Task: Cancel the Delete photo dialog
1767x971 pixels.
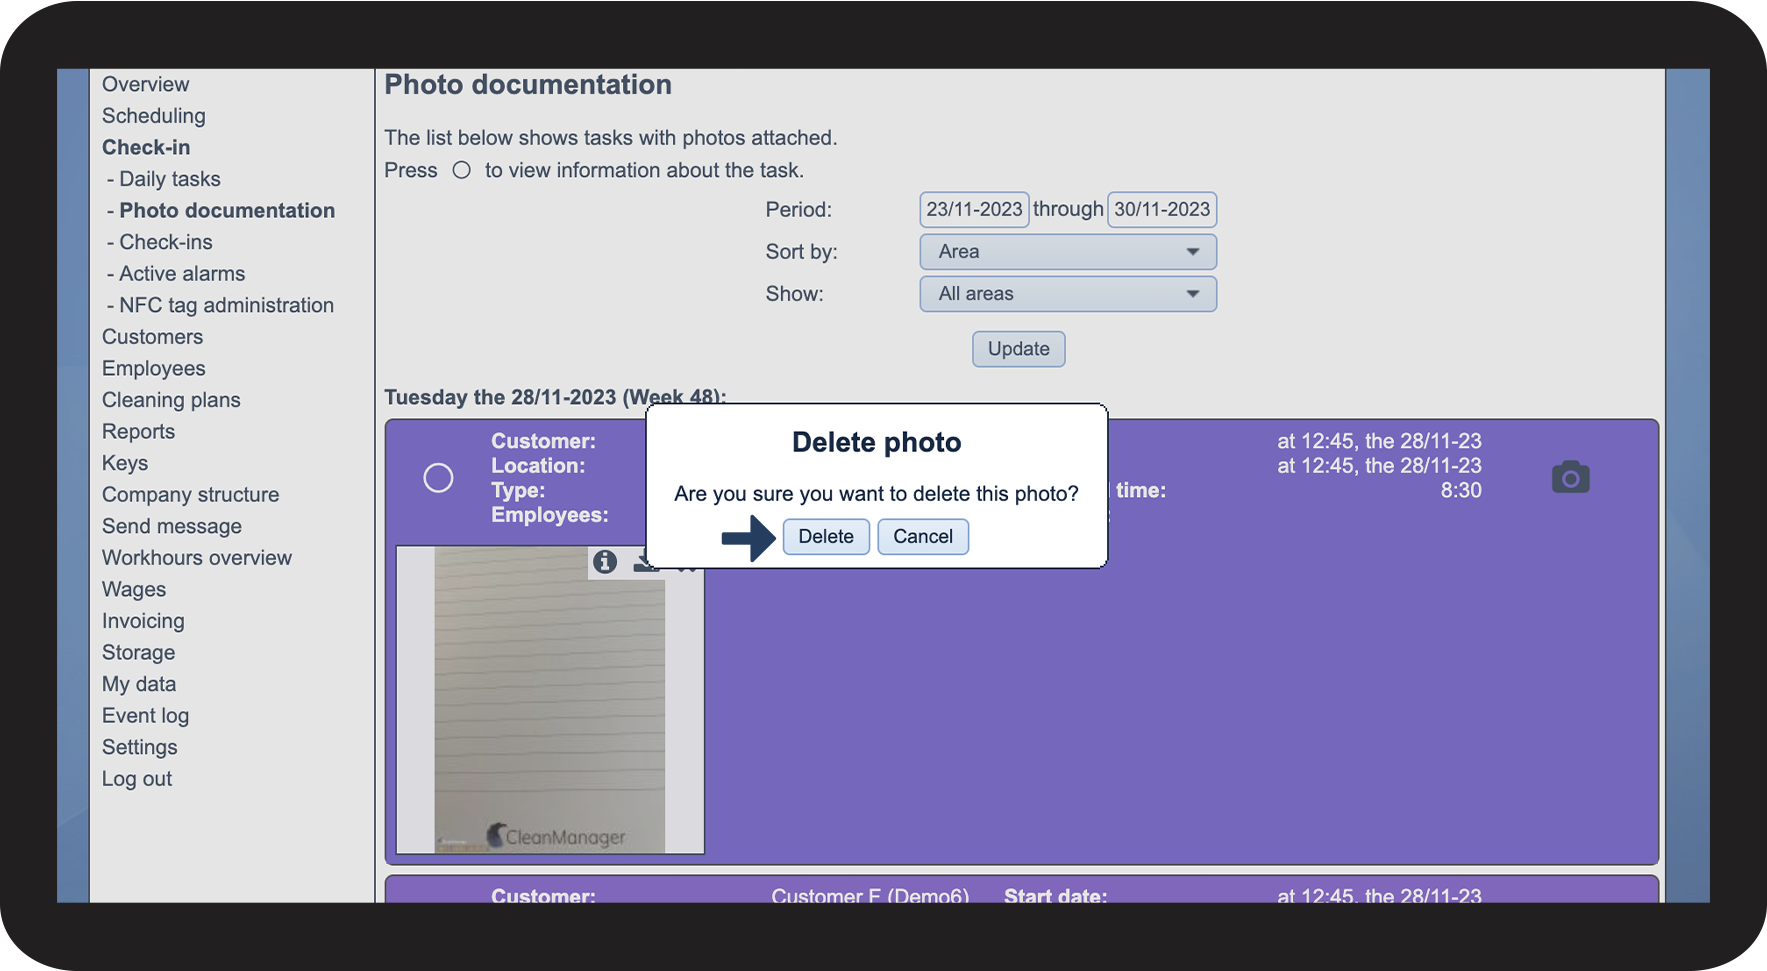Action: tap(923, 537)
